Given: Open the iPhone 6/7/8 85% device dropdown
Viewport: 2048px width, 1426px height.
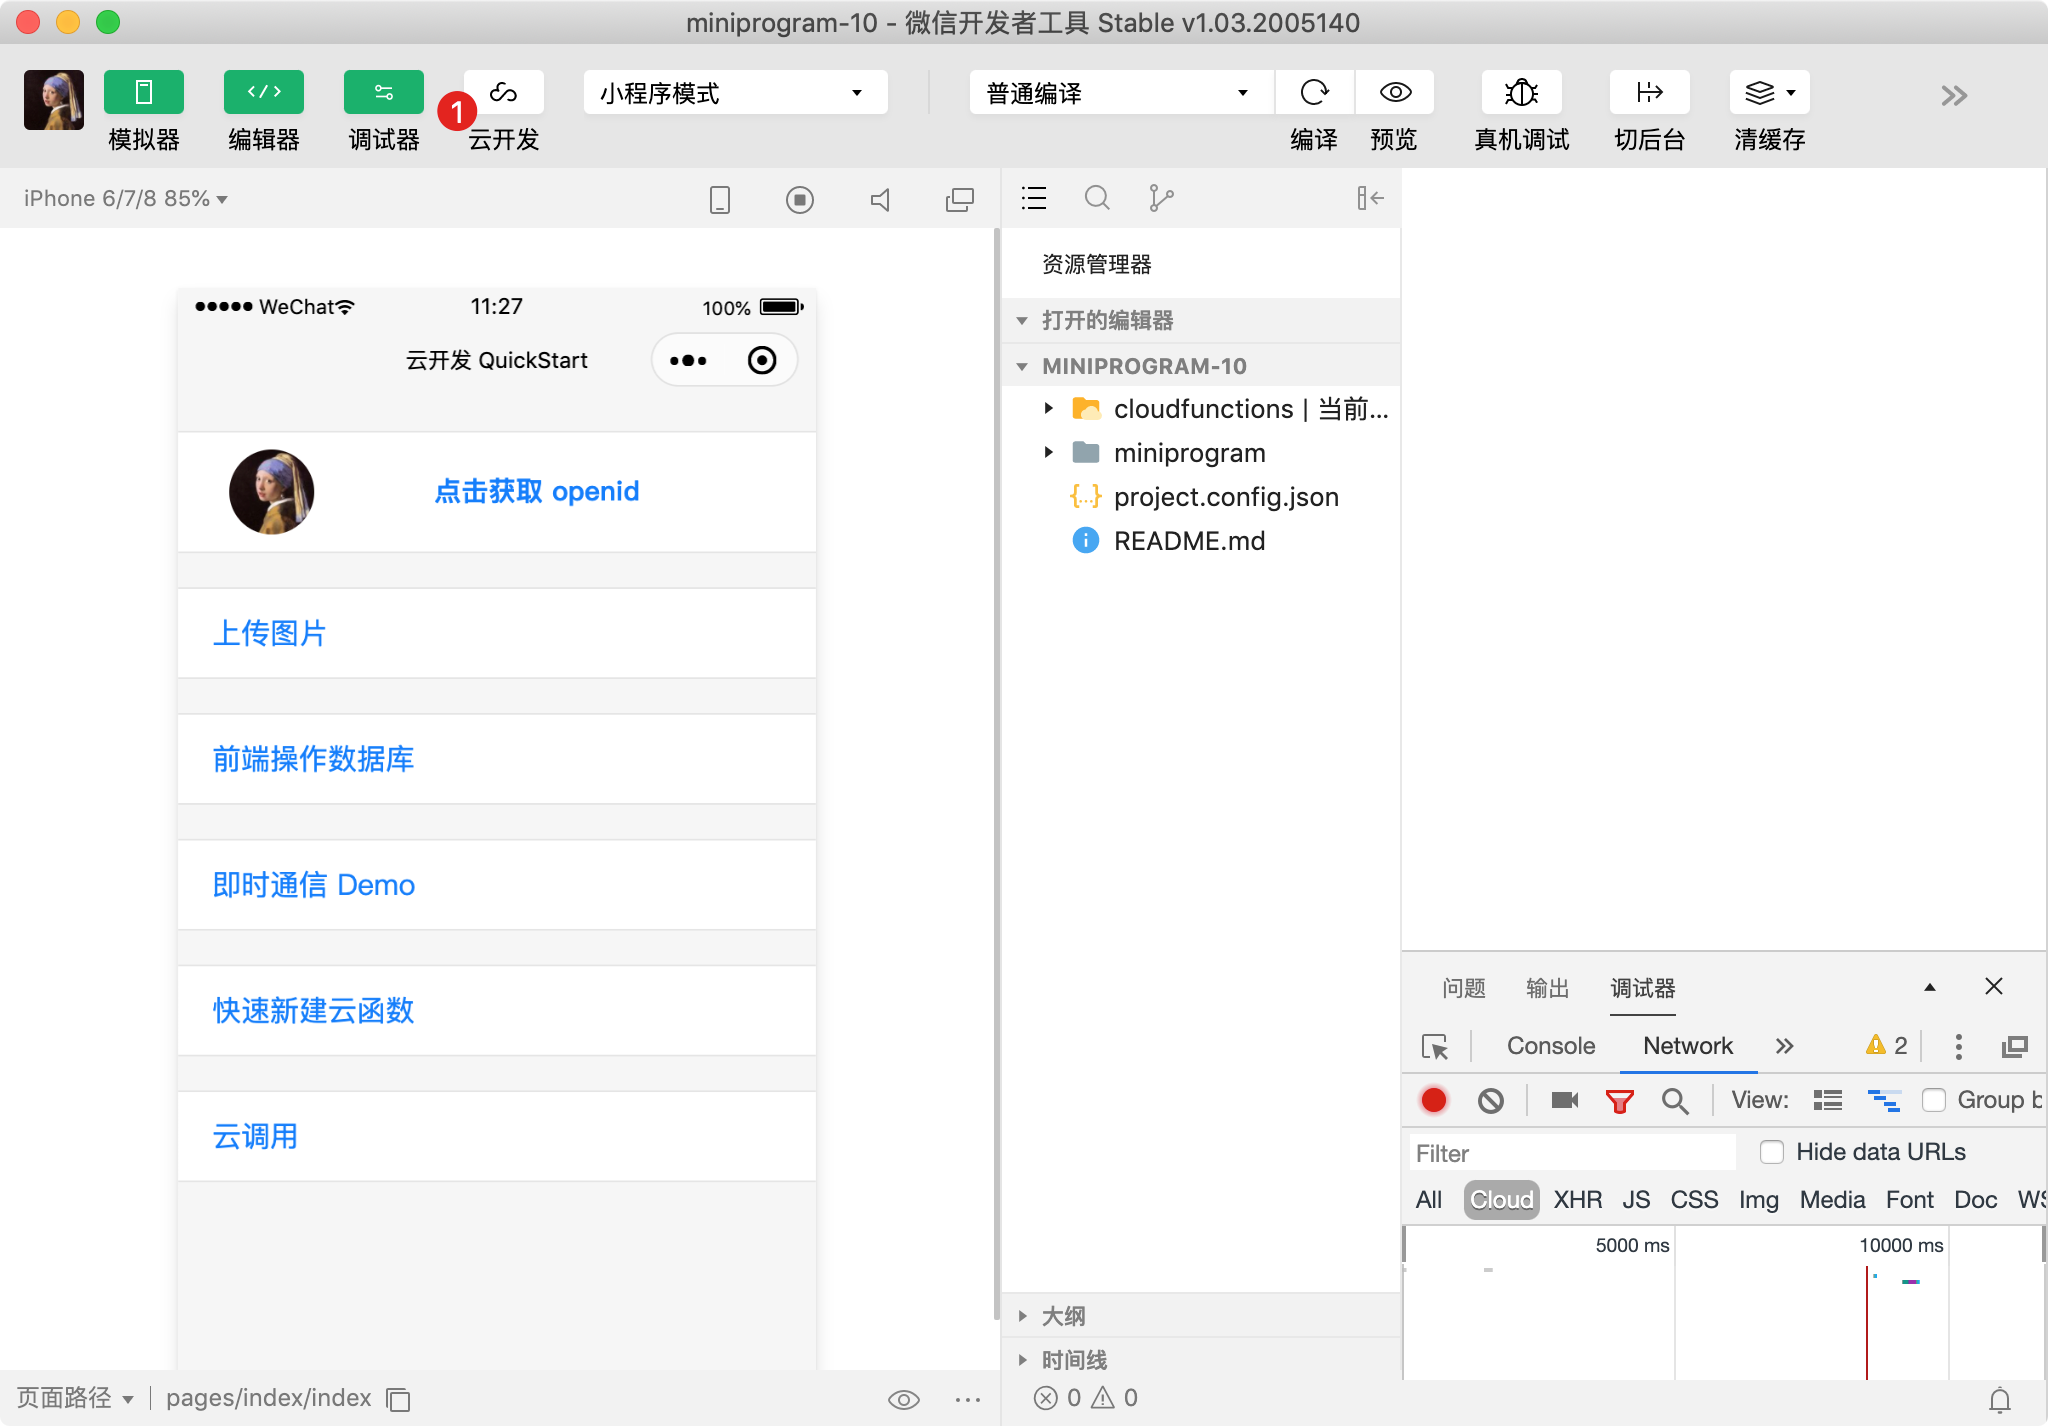Looking at the screenshot, I should click(126, 198).
